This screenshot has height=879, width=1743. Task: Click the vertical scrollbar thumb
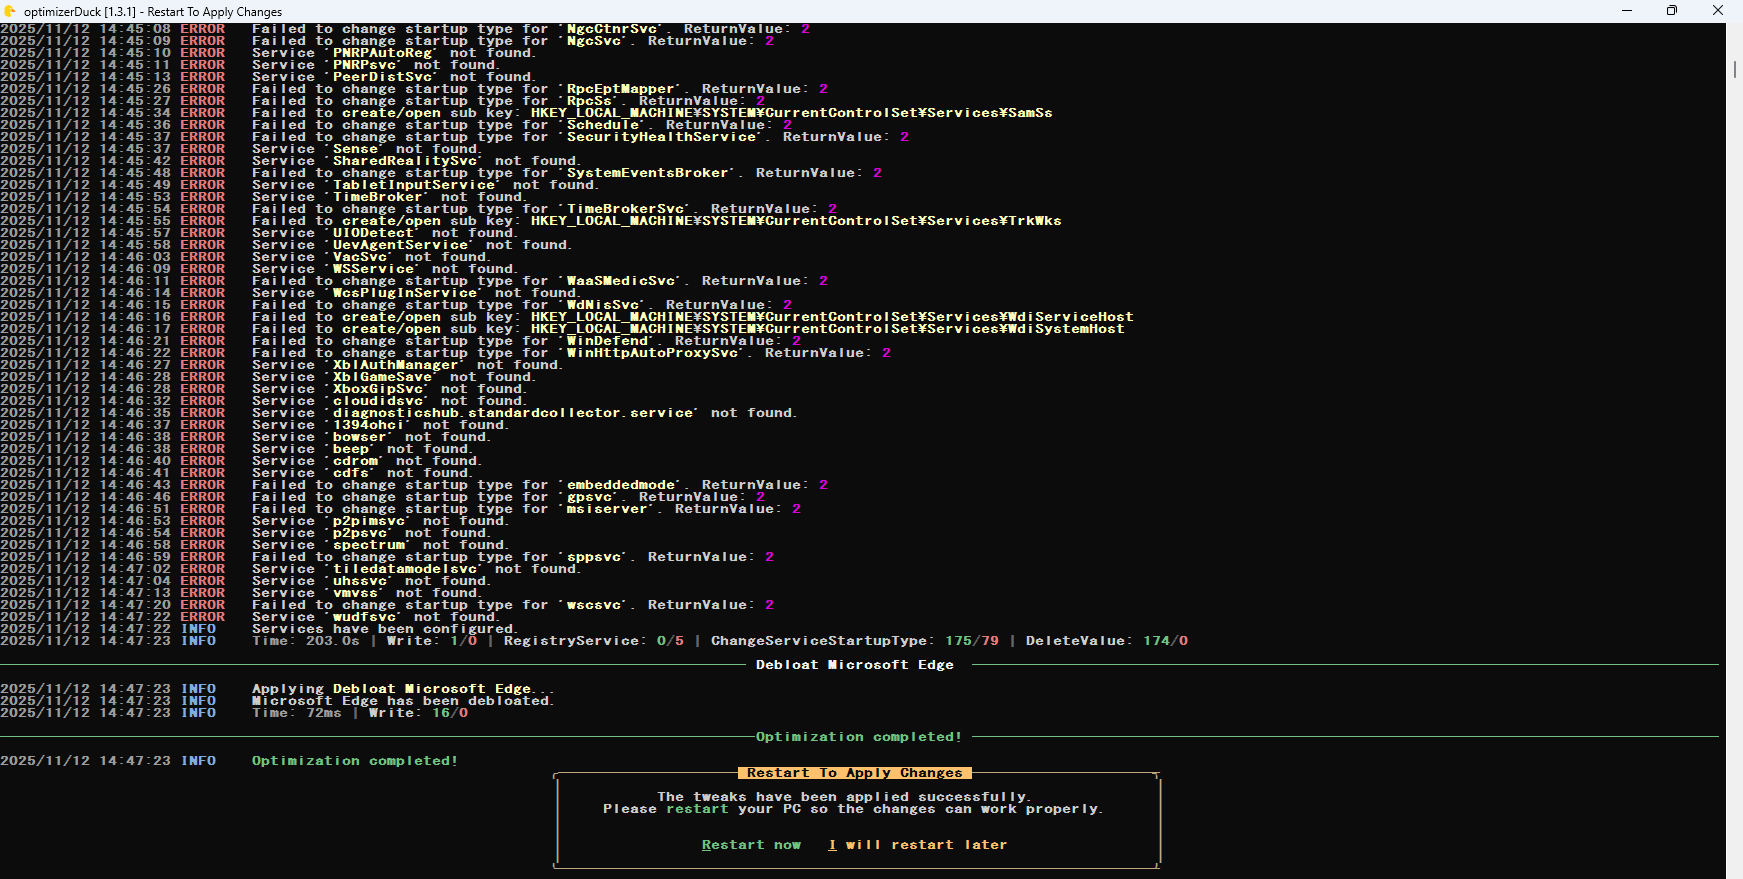pos(1734,69)
